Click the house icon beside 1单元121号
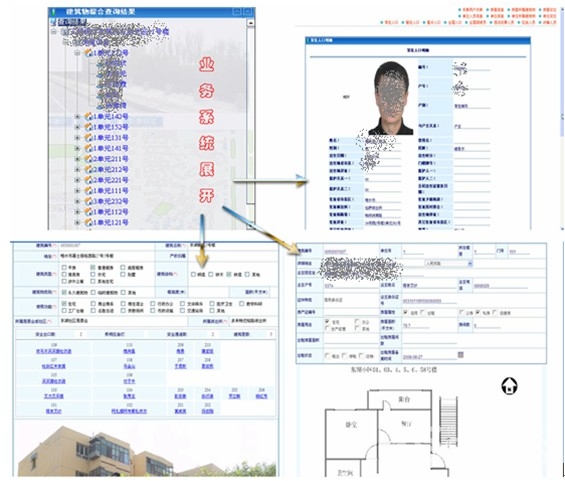 pyautogui.click(x=88, y=222)
